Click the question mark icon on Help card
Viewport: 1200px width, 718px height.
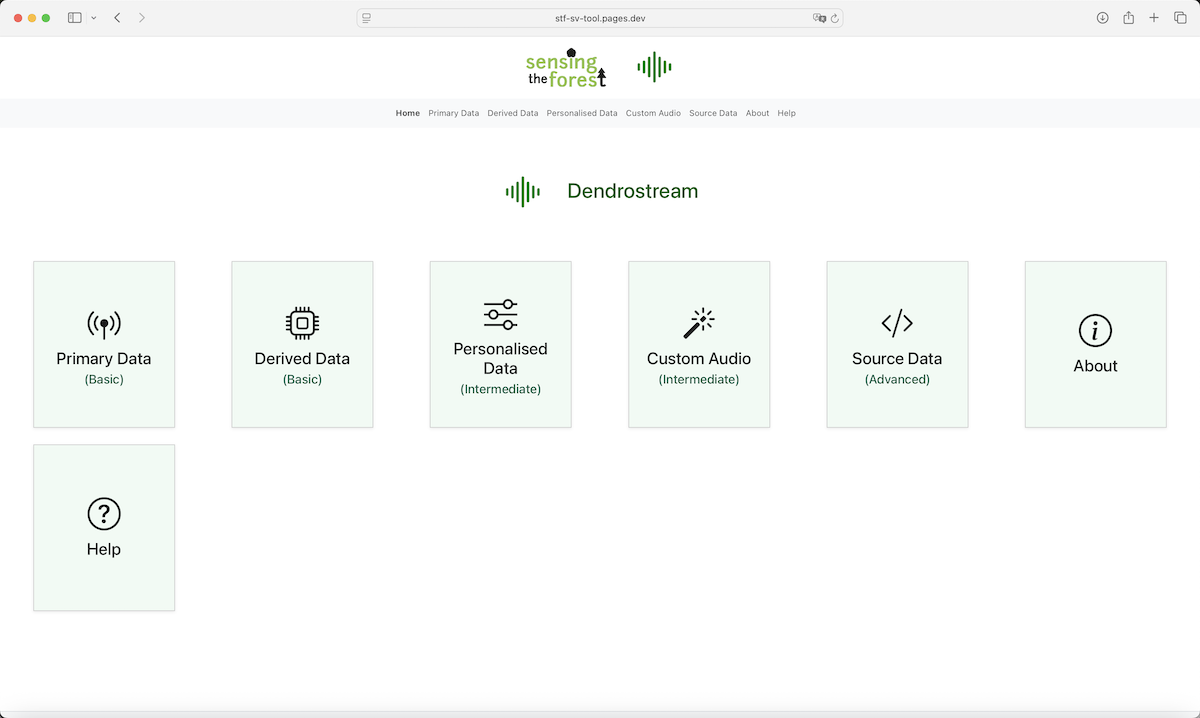pyautogui.click(x=104, y=514)
